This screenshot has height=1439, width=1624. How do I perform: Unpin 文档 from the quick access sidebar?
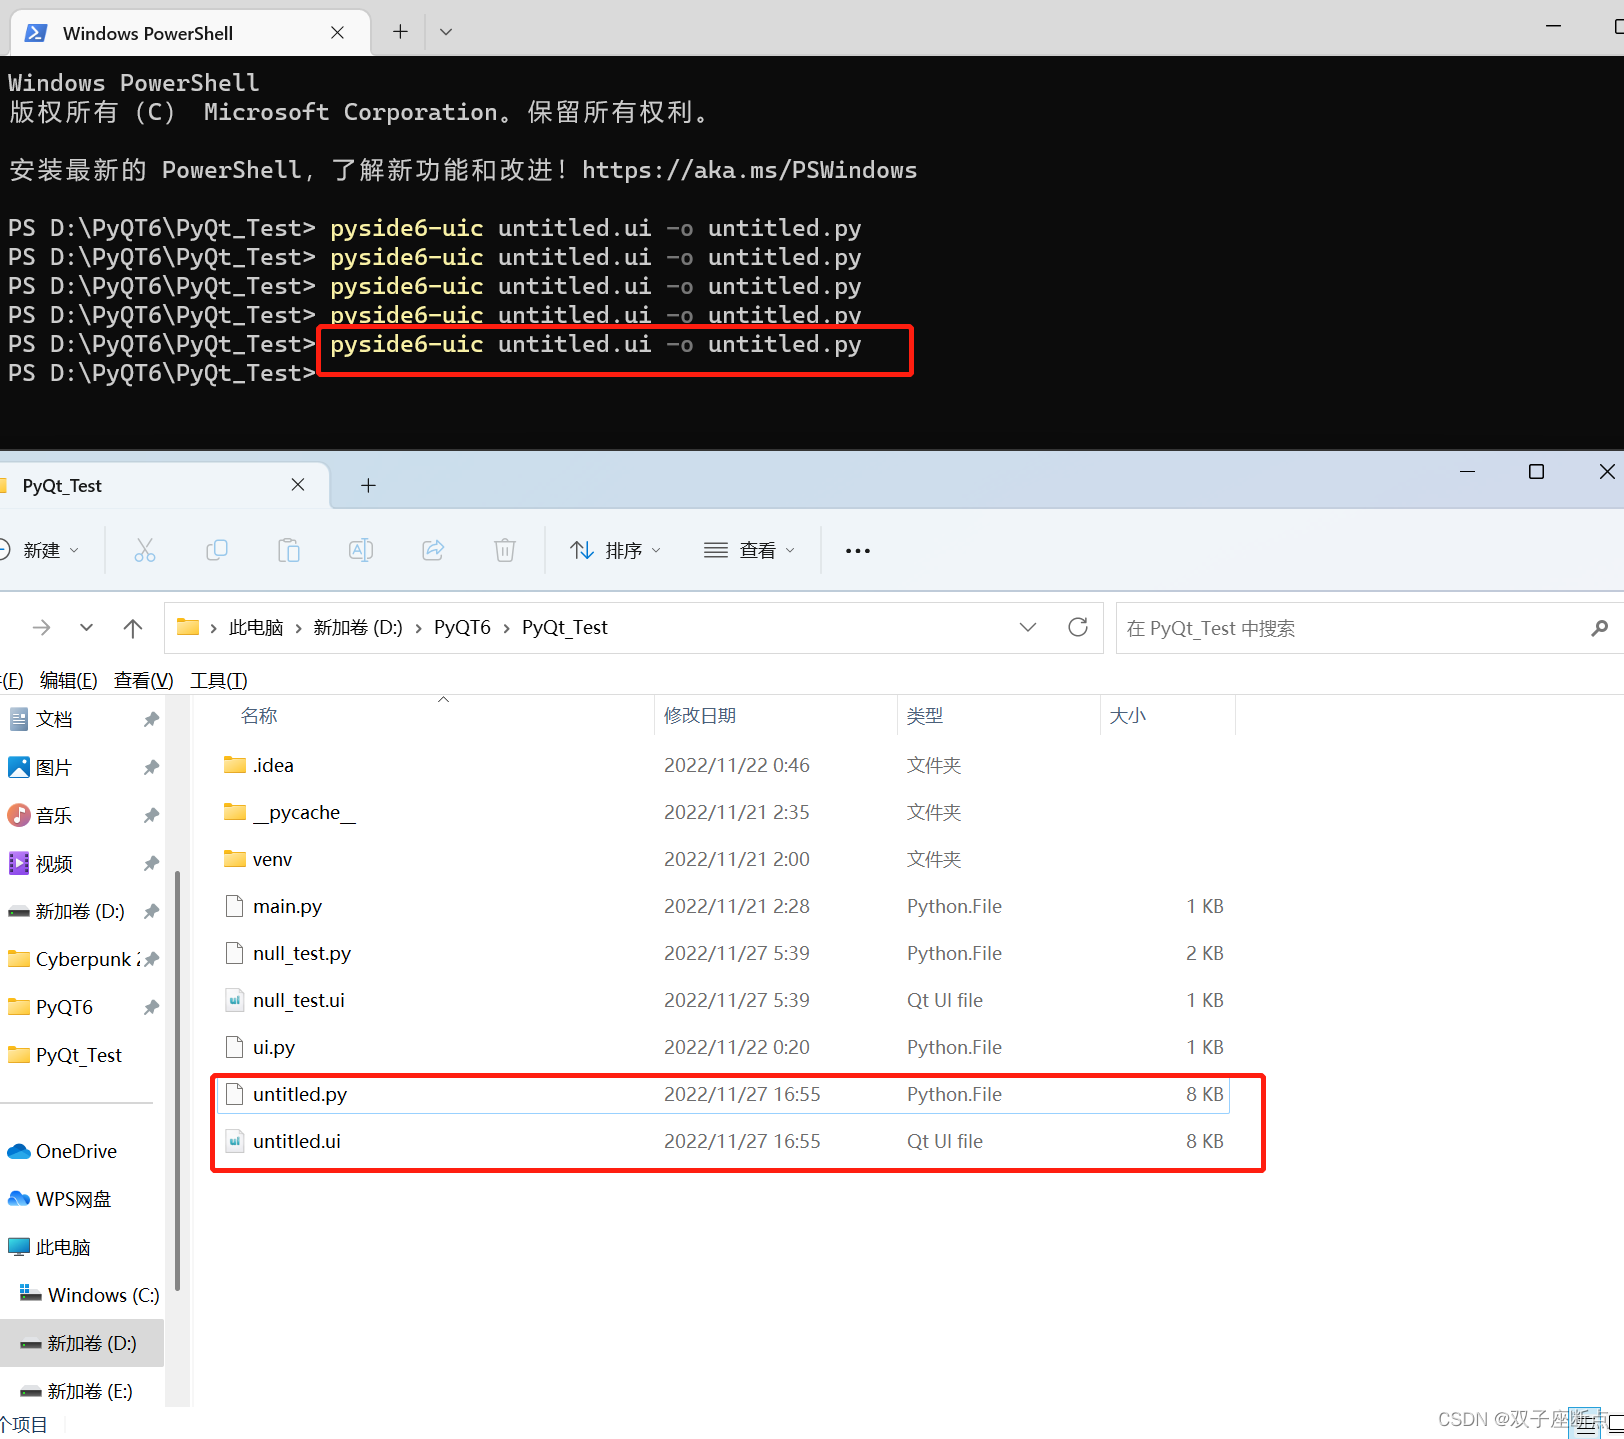point(151,718)
